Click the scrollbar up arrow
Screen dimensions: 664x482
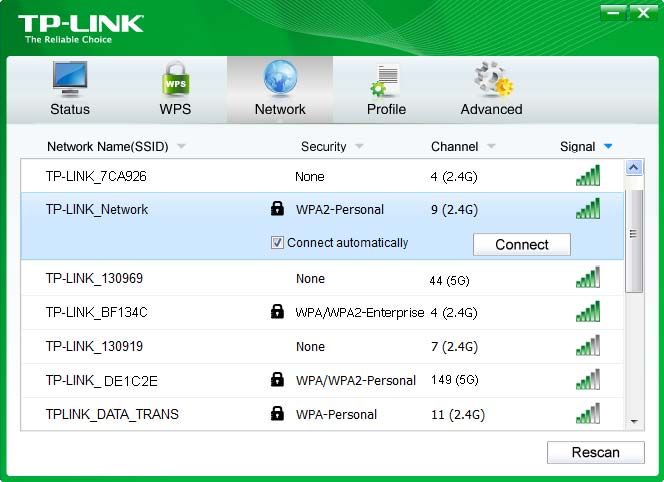click(634, 168)
